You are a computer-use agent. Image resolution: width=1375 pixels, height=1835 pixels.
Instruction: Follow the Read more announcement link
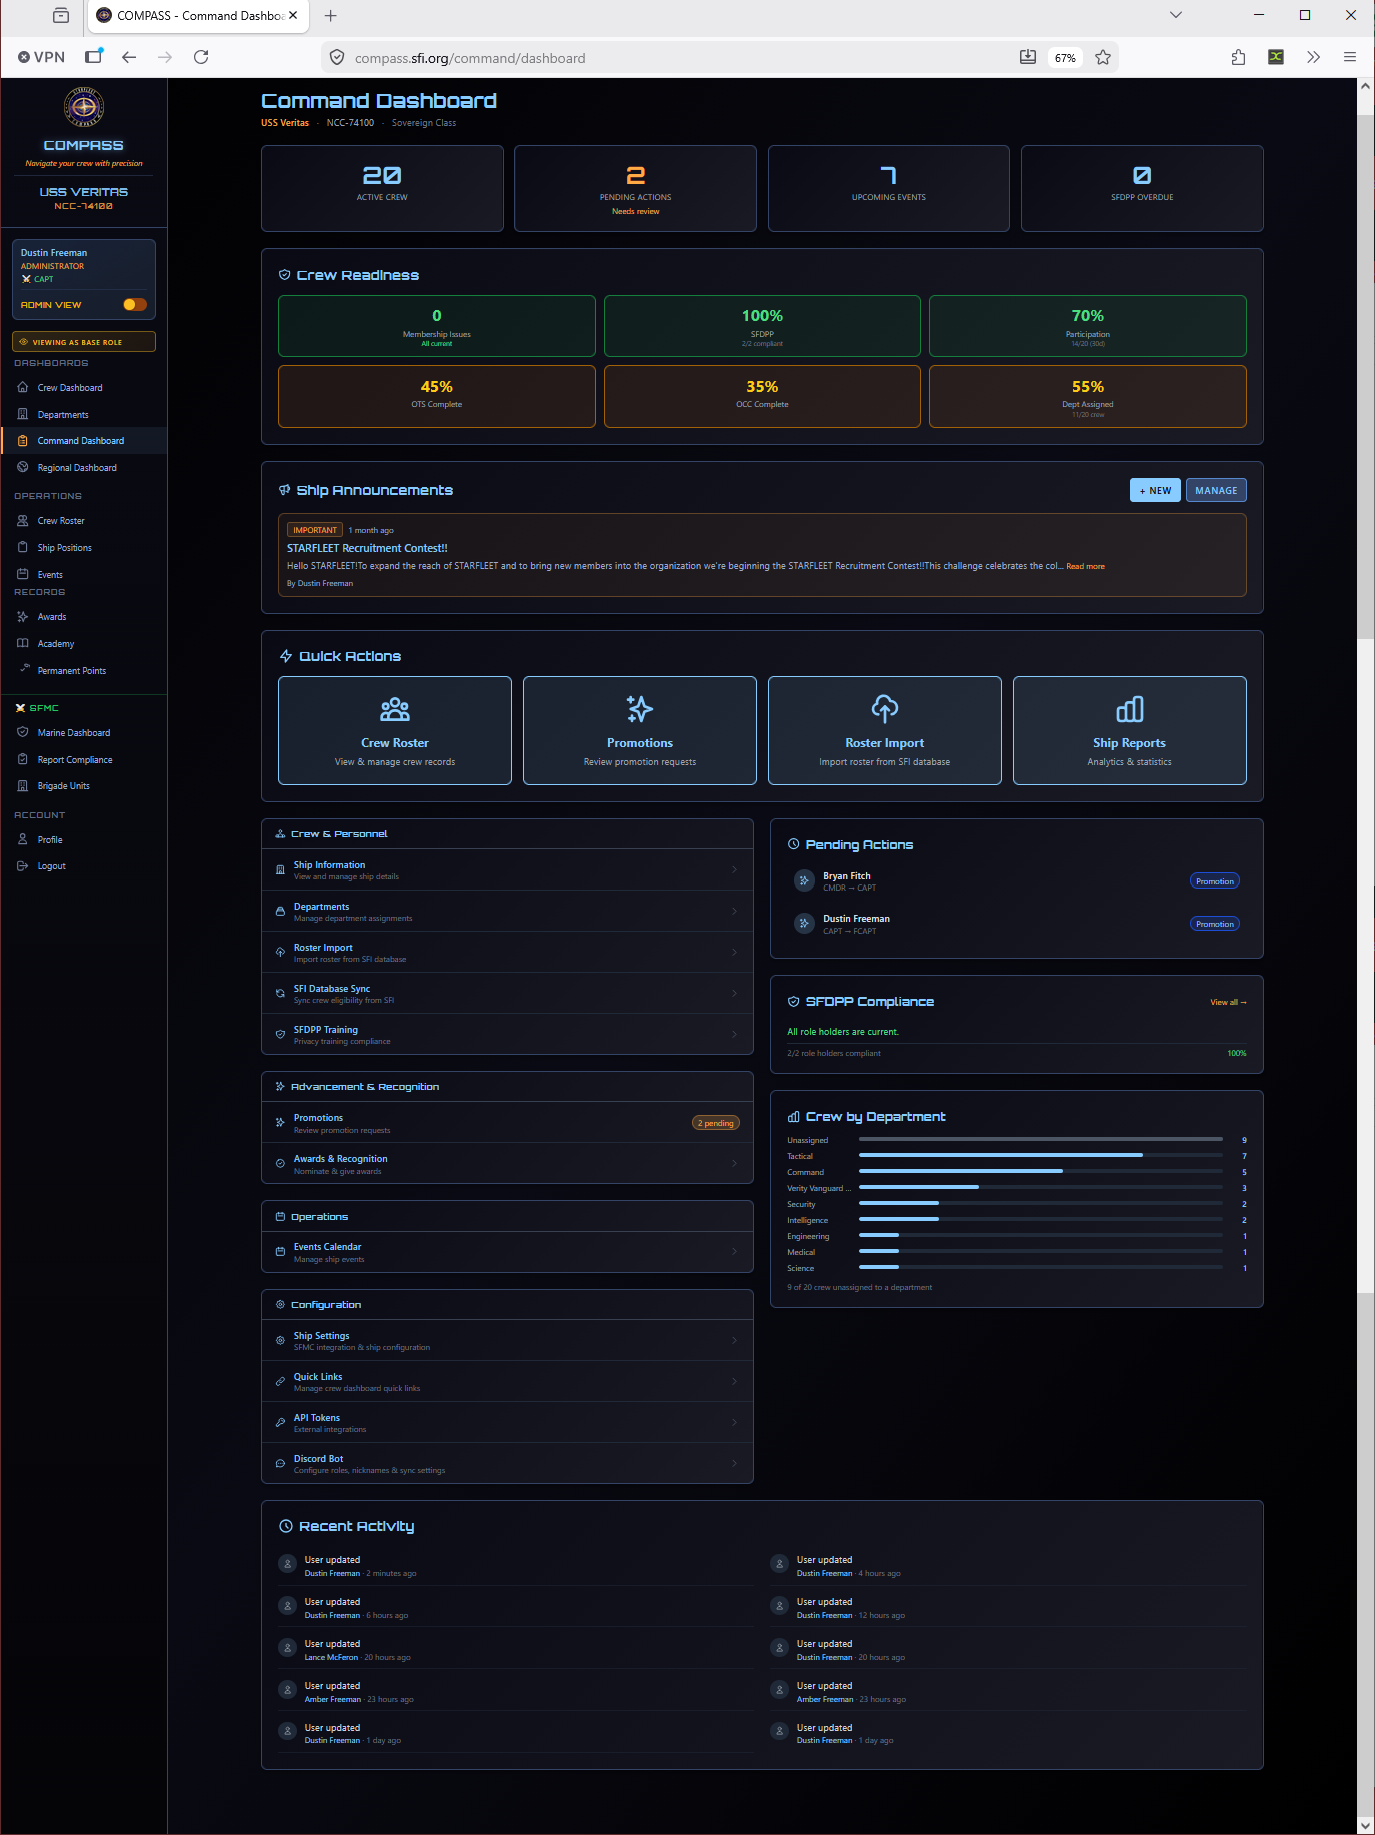point(1085,567)
